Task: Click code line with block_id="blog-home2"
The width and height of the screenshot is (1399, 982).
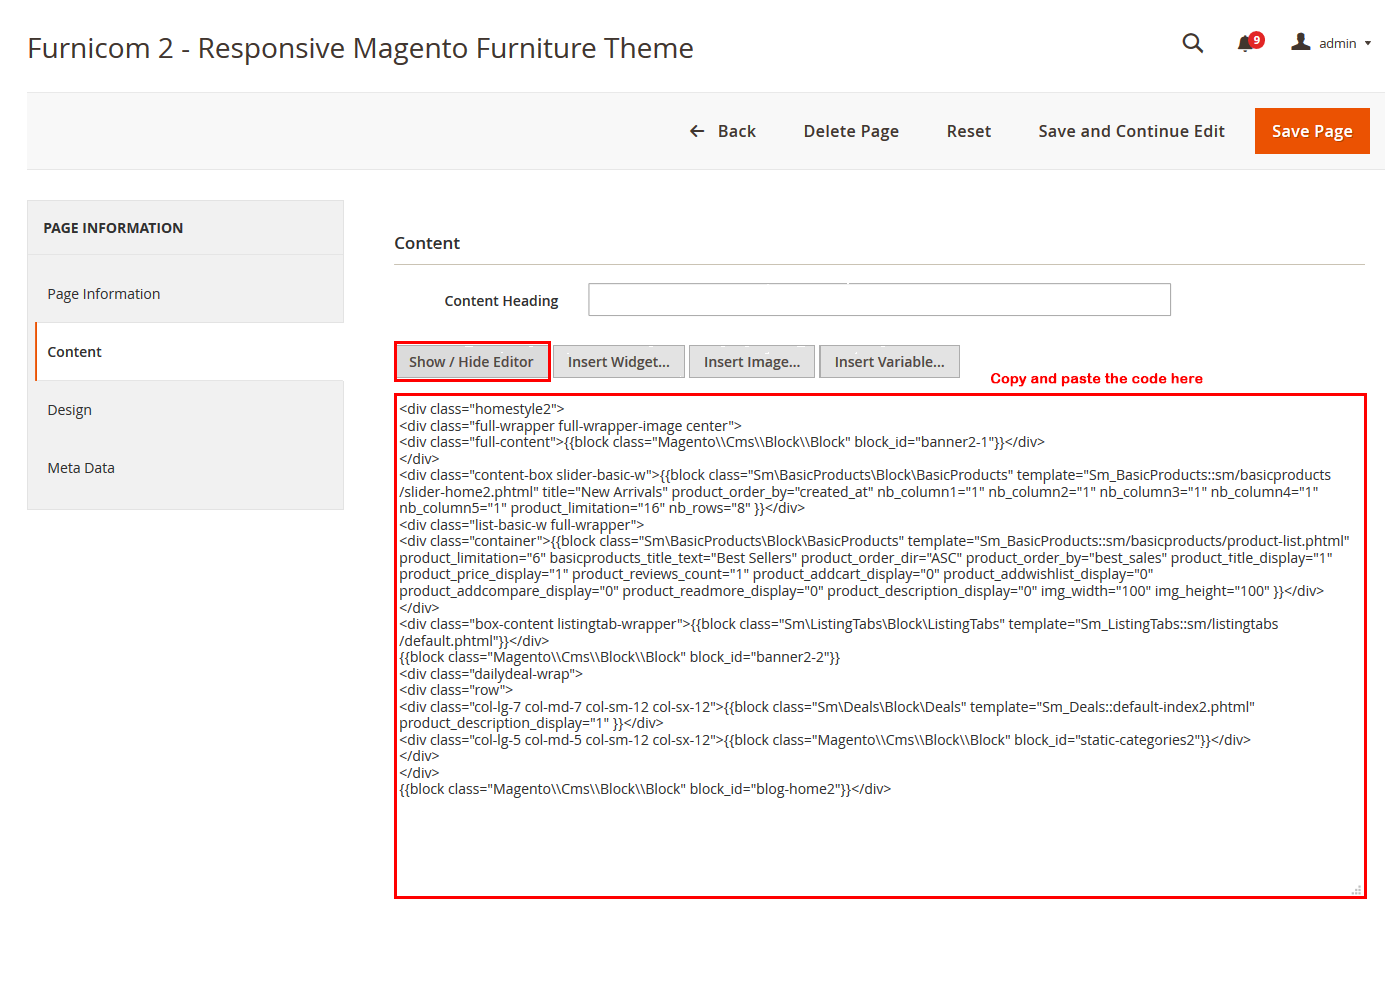Action: [645, 789]
